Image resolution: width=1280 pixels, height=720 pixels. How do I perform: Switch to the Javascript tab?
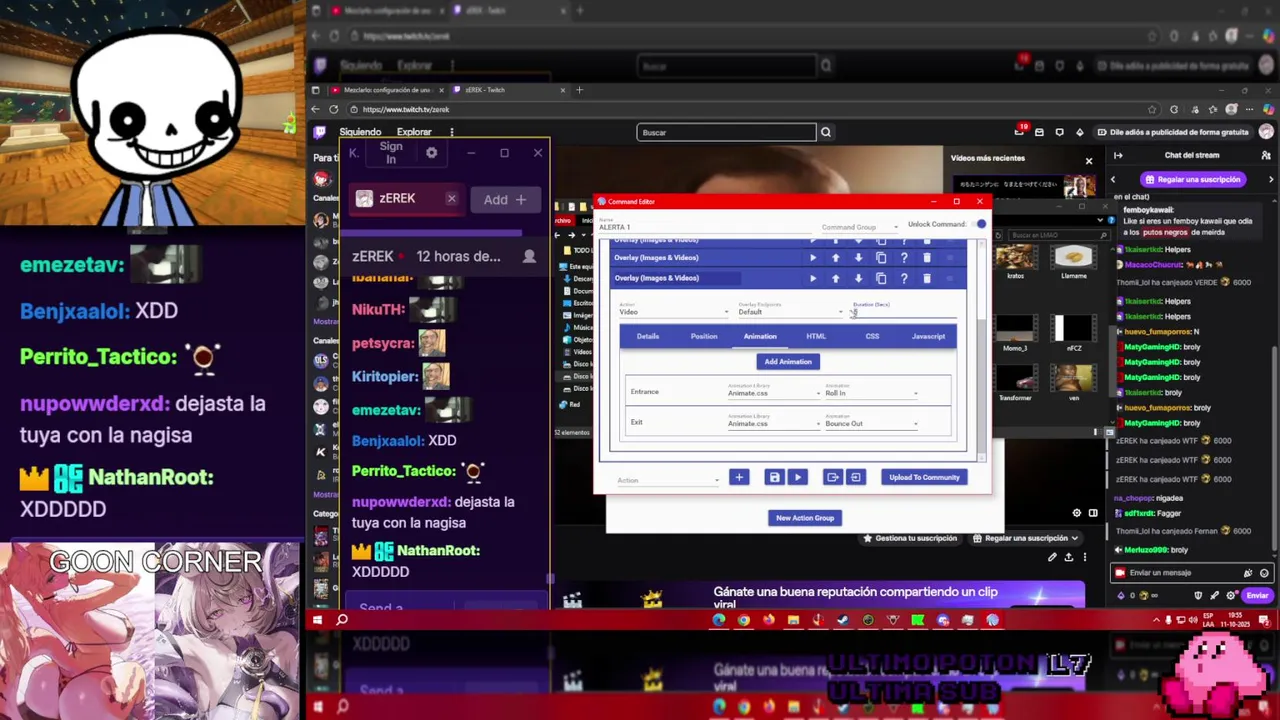pos(928,336)
